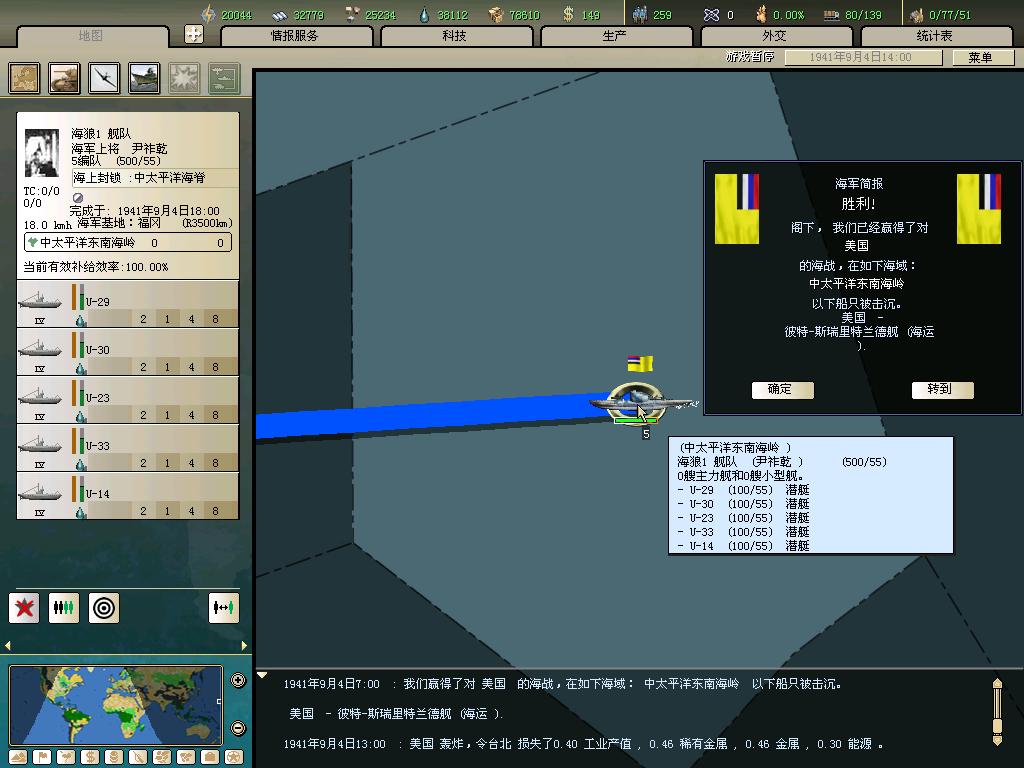Click the greyed-out battles explosion icon
This screenshot has width=1024, height=768.
coord(184,78)
